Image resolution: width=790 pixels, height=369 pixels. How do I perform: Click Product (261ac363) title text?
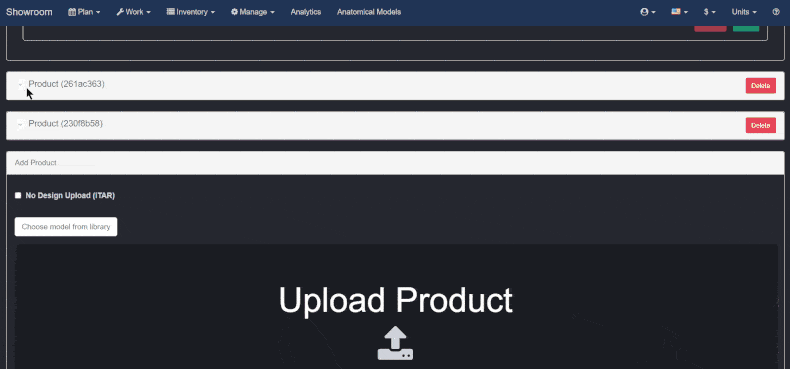click(x=67, y=84)
